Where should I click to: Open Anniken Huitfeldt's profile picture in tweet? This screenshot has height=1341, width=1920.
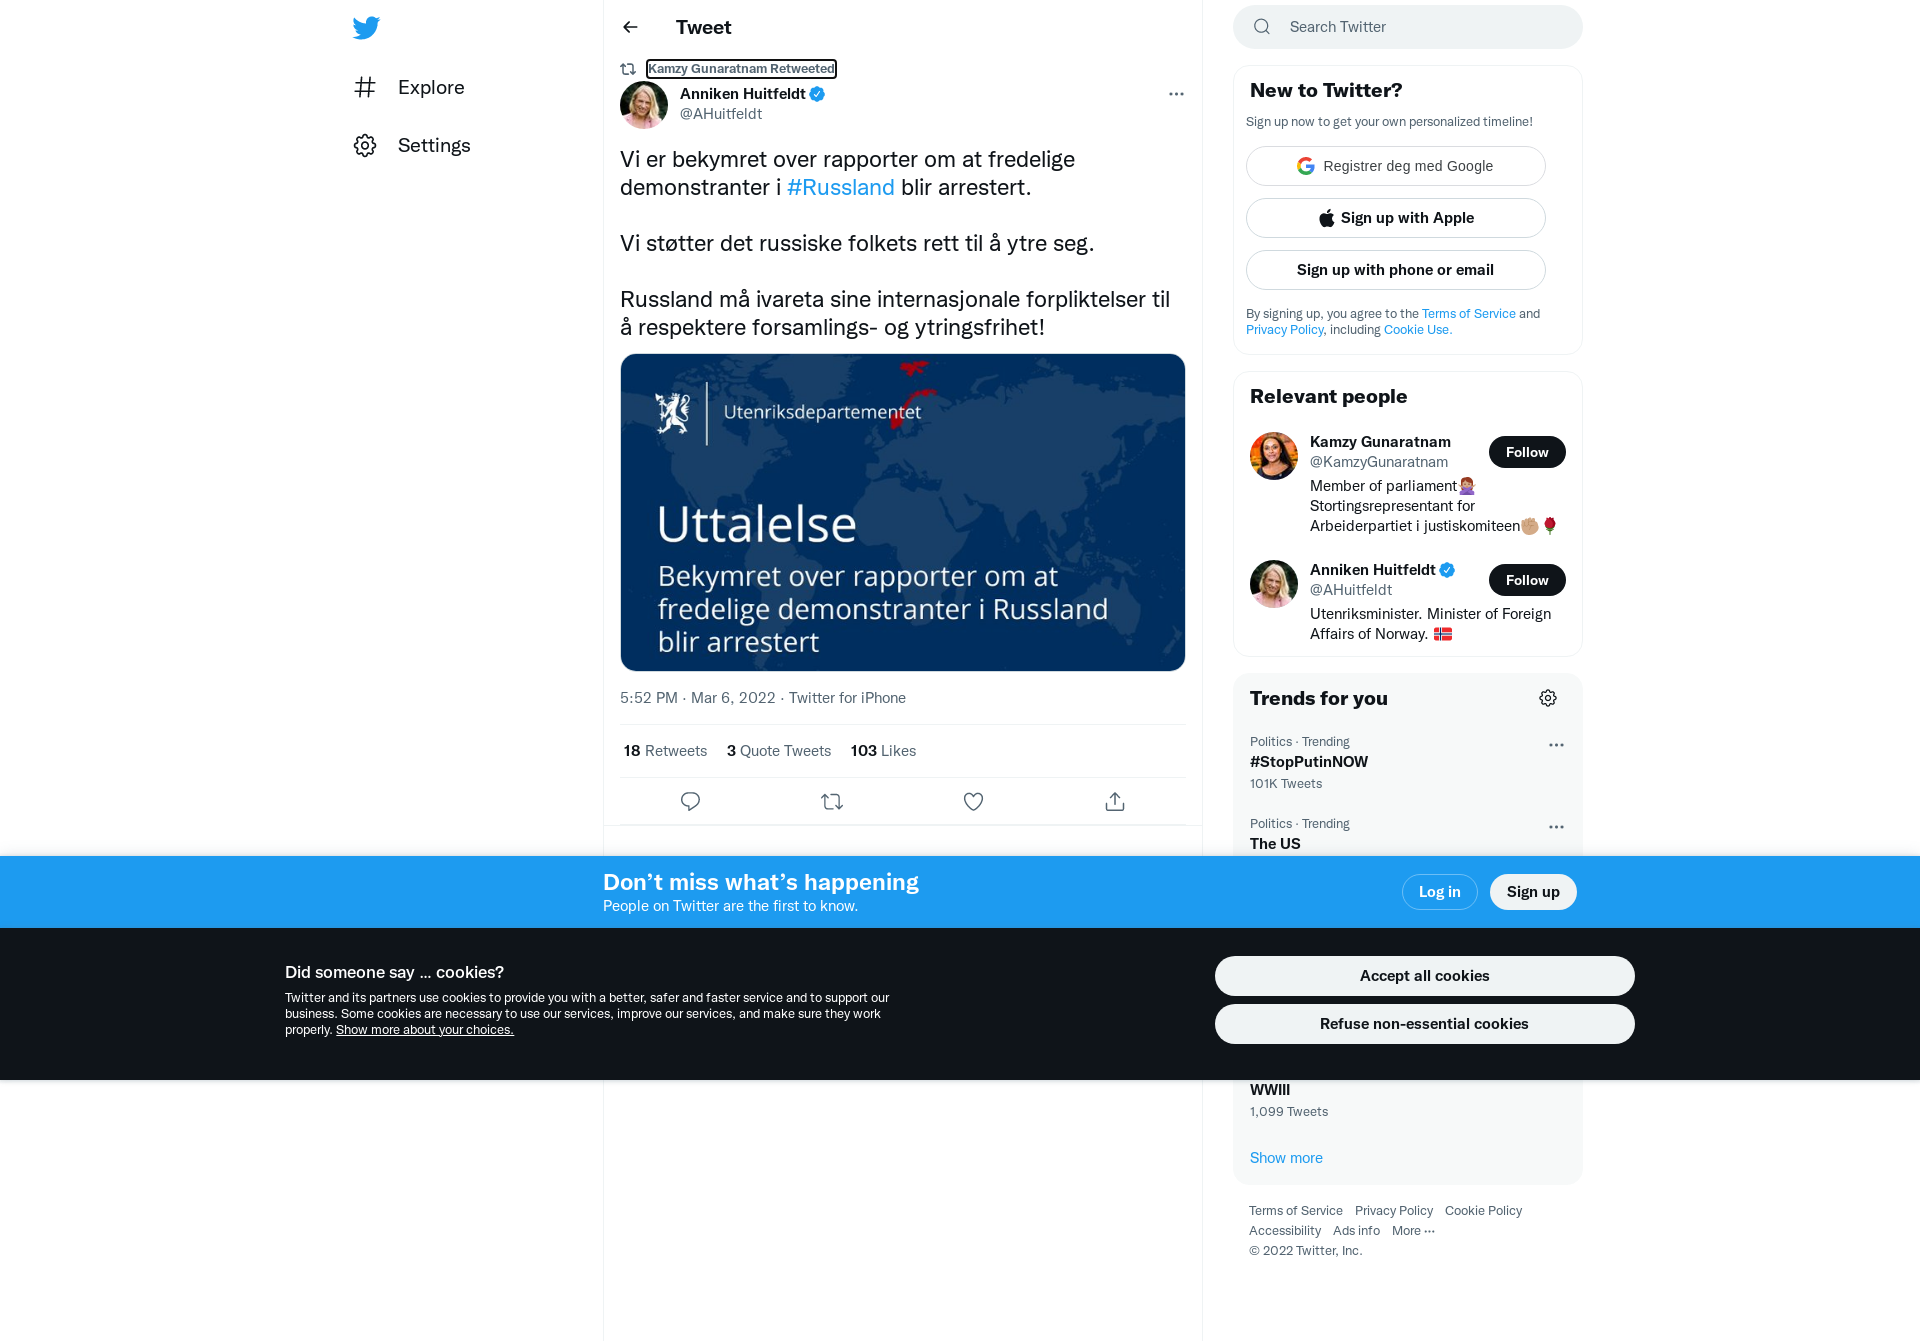[644, 105]
